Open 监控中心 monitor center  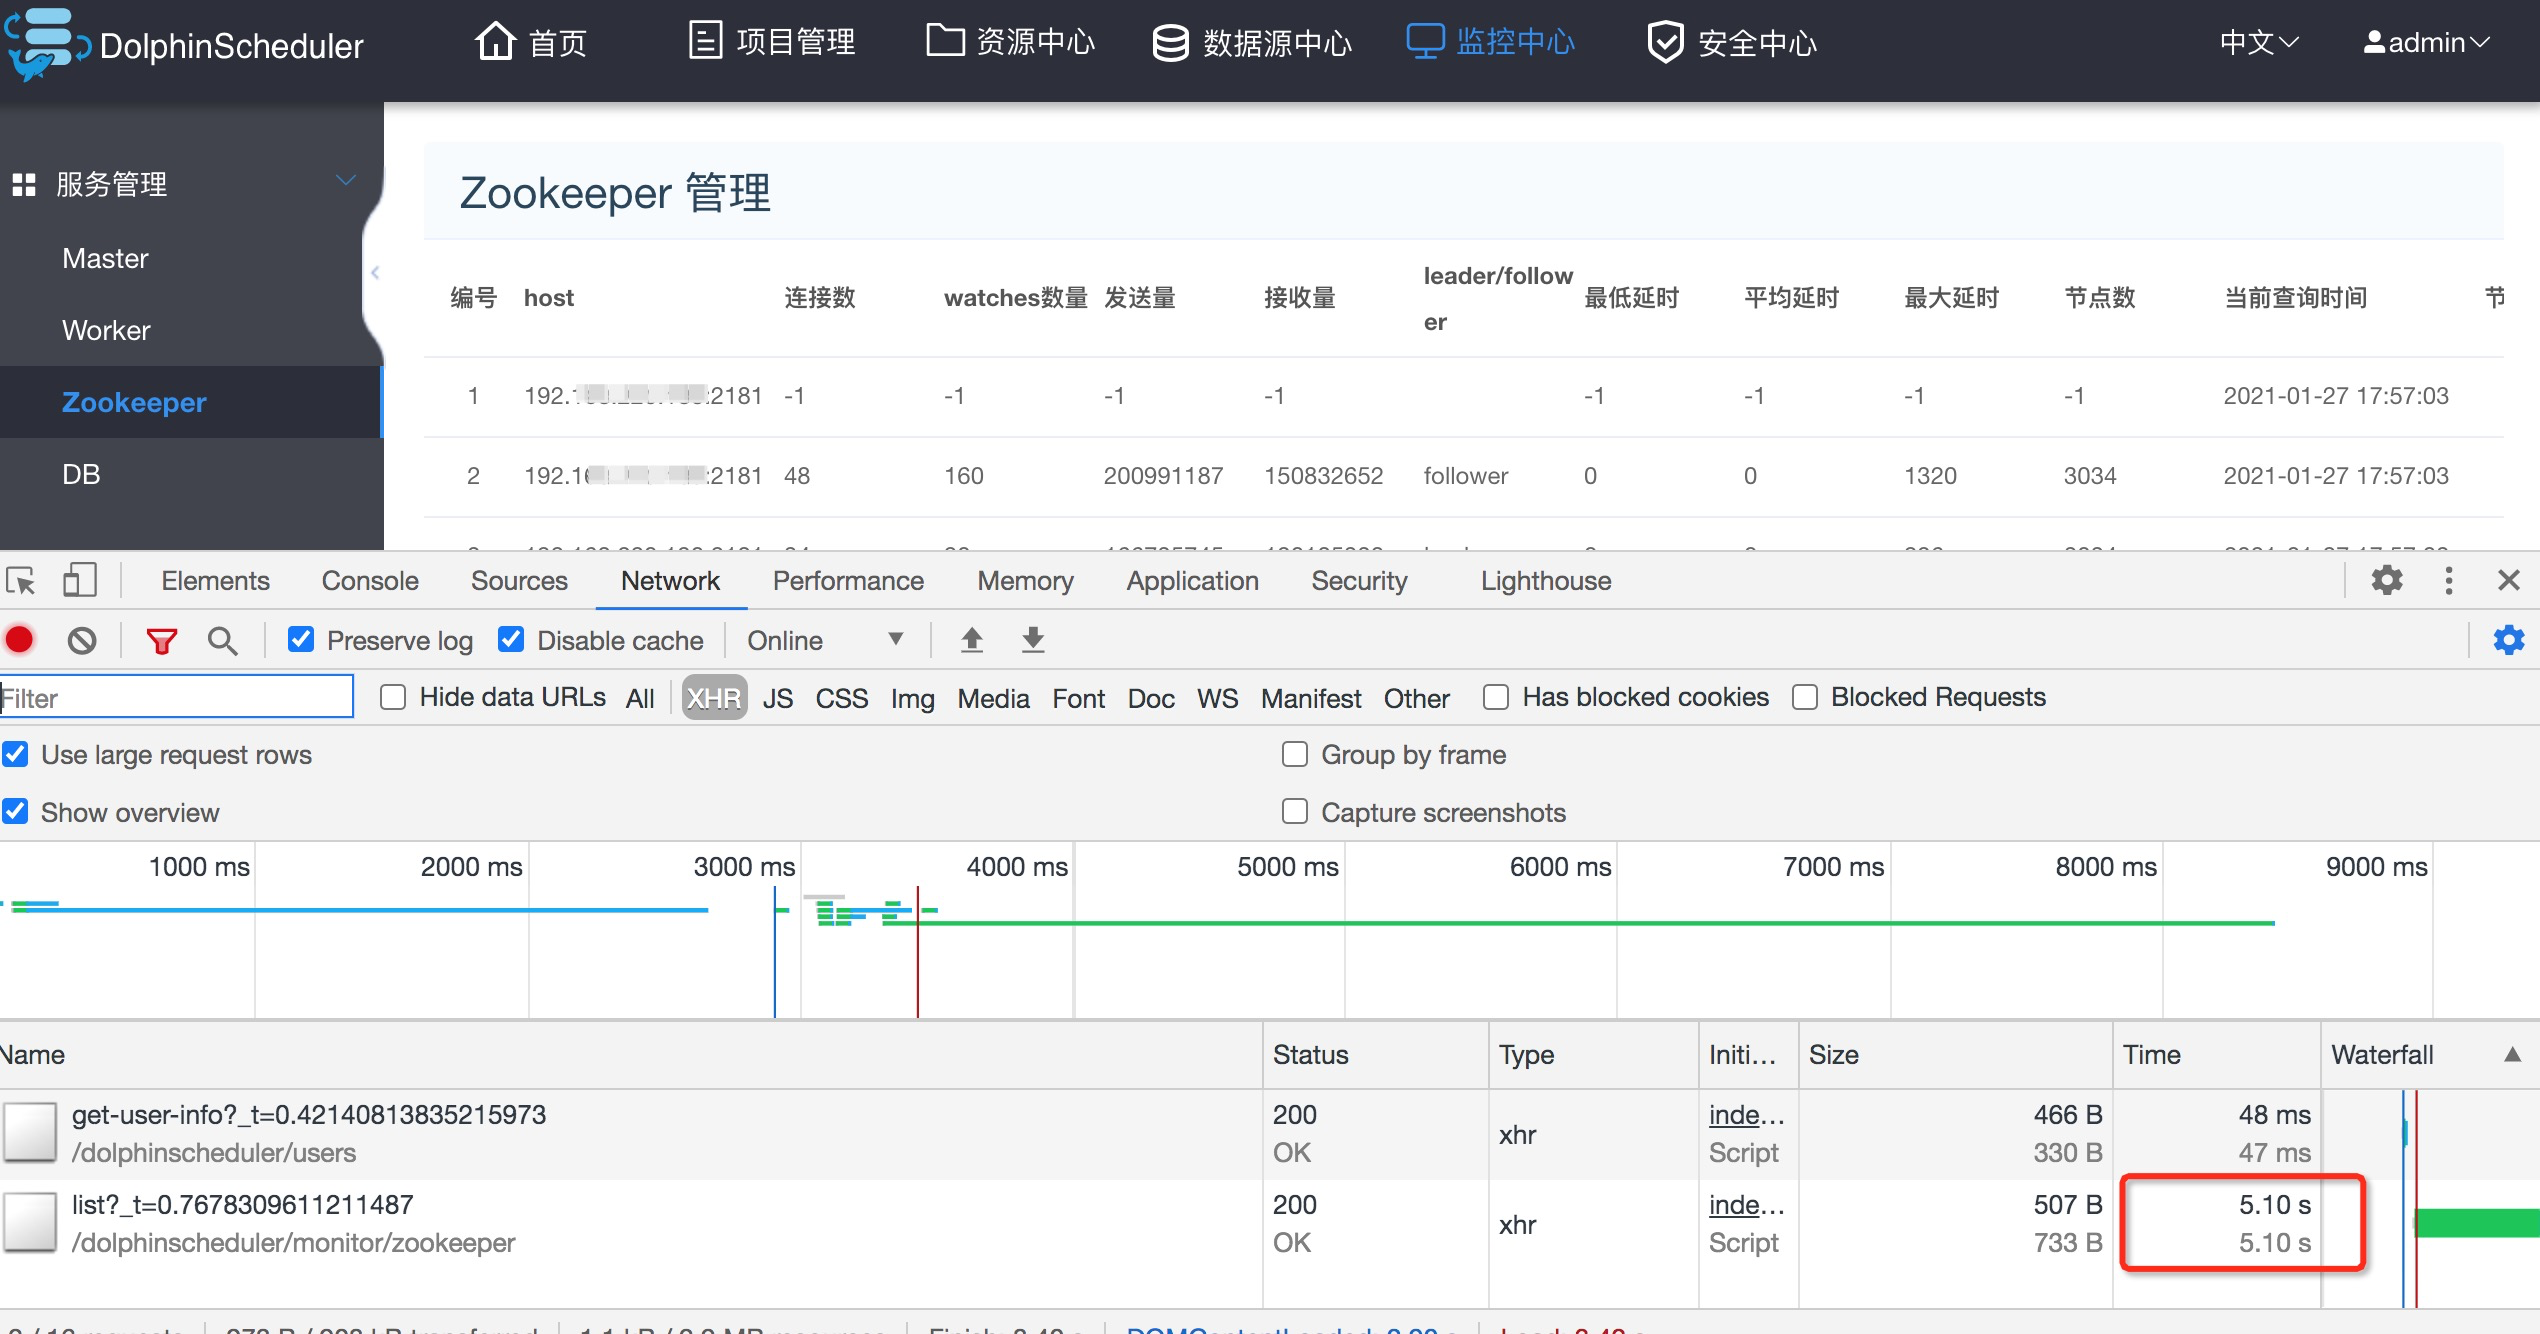click(x=1490, y=42)
